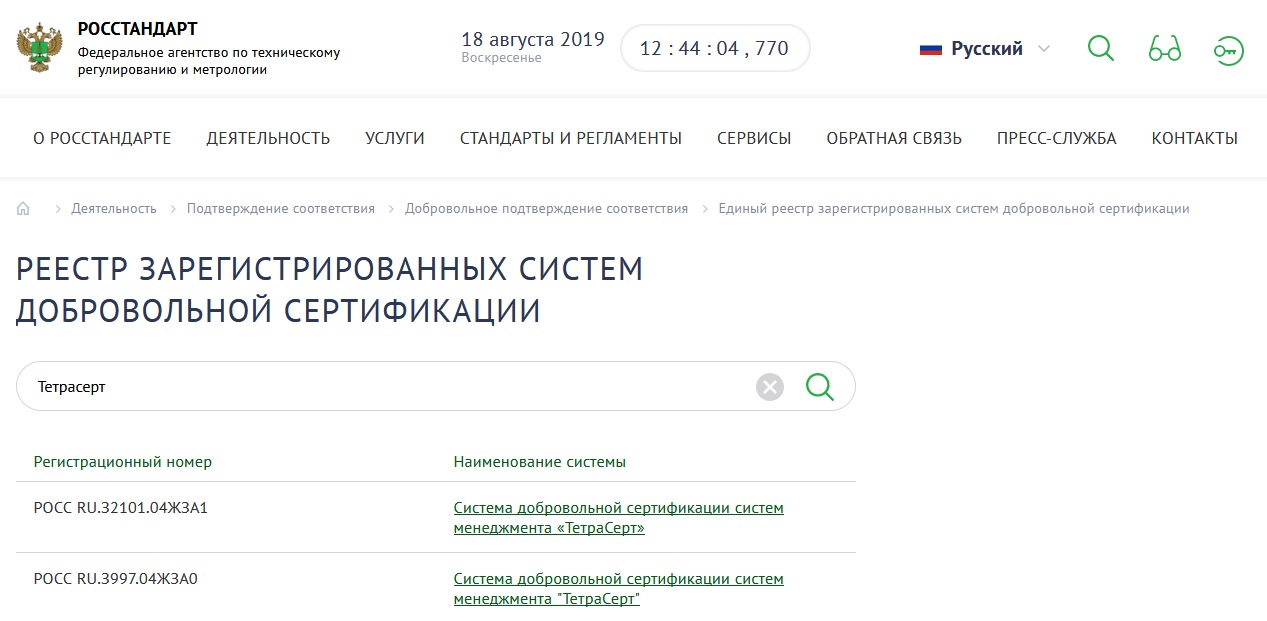Image resolution: width=1267 pixels, height=621 pixels.
Task: Click registration number РОСС RU.3997.04ЖЗА0
Action: [116, 579]
